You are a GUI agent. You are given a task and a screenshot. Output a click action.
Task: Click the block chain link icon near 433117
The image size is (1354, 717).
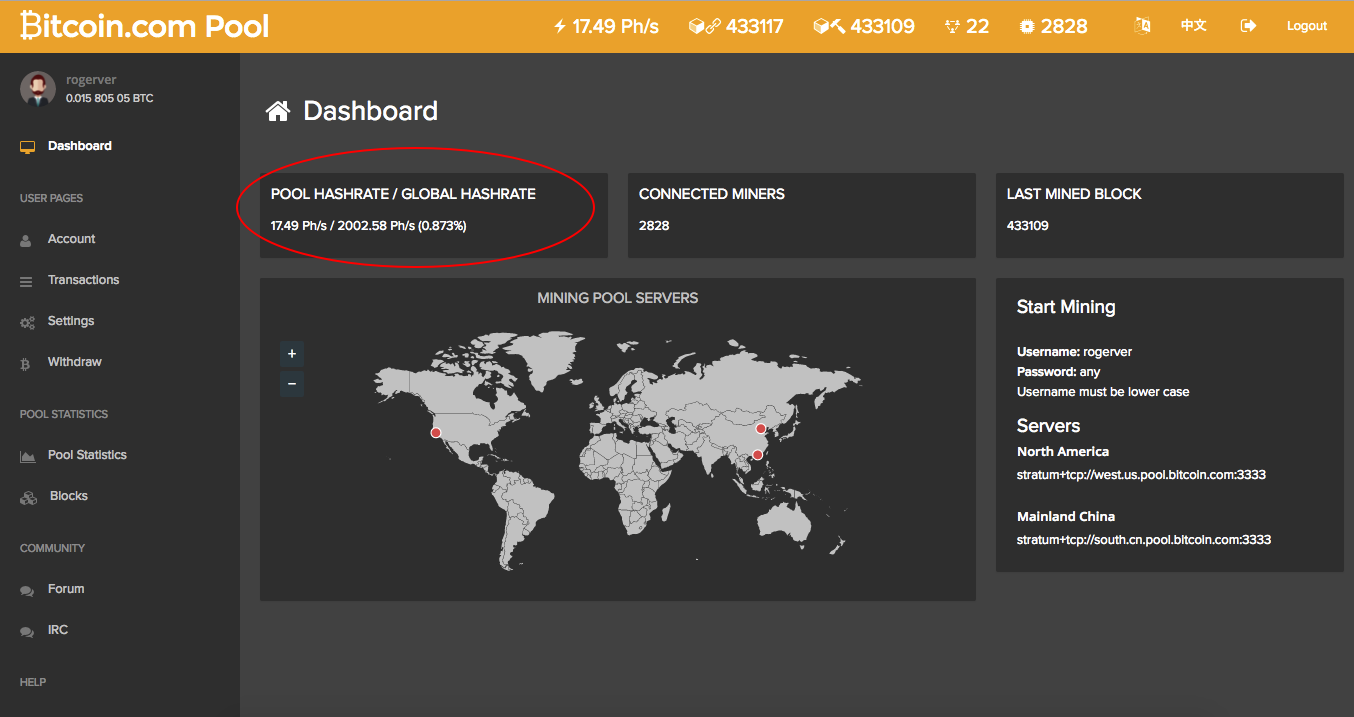point(705,26)
